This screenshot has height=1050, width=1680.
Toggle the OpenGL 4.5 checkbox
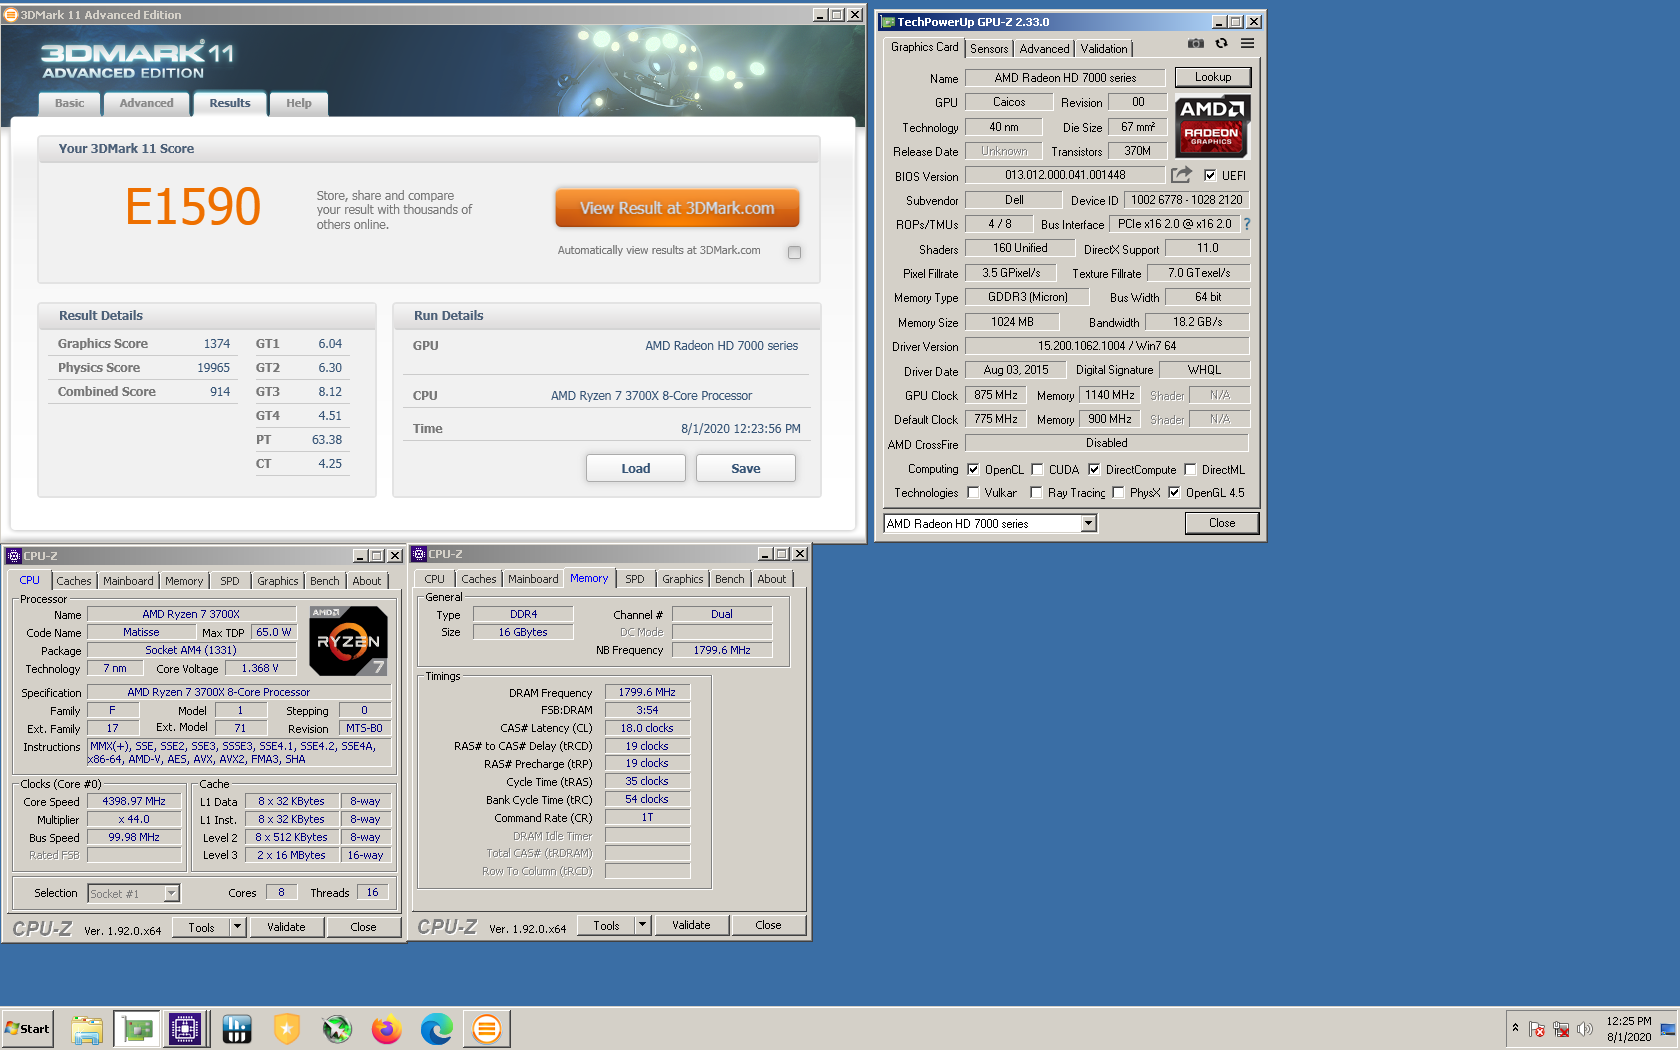click(x=1174, y=492)
